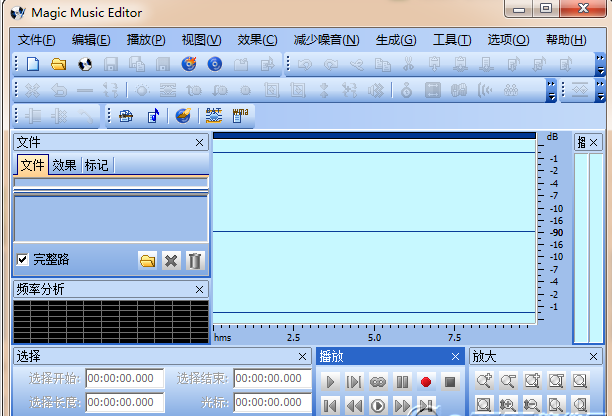This screenshot has height=416, width=612.
Task: Close the 选择 panel
Action: tap(302, 356)
